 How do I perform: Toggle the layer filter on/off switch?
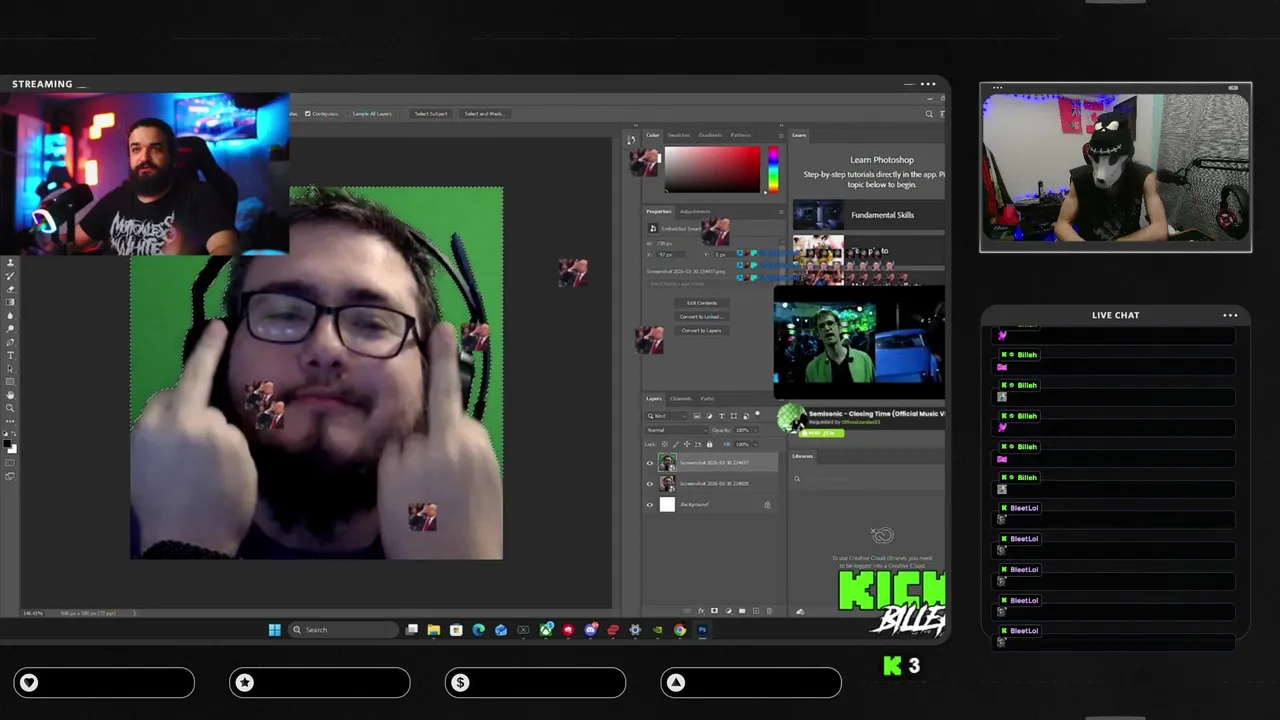pyautogui.click(x=757, y=413)
